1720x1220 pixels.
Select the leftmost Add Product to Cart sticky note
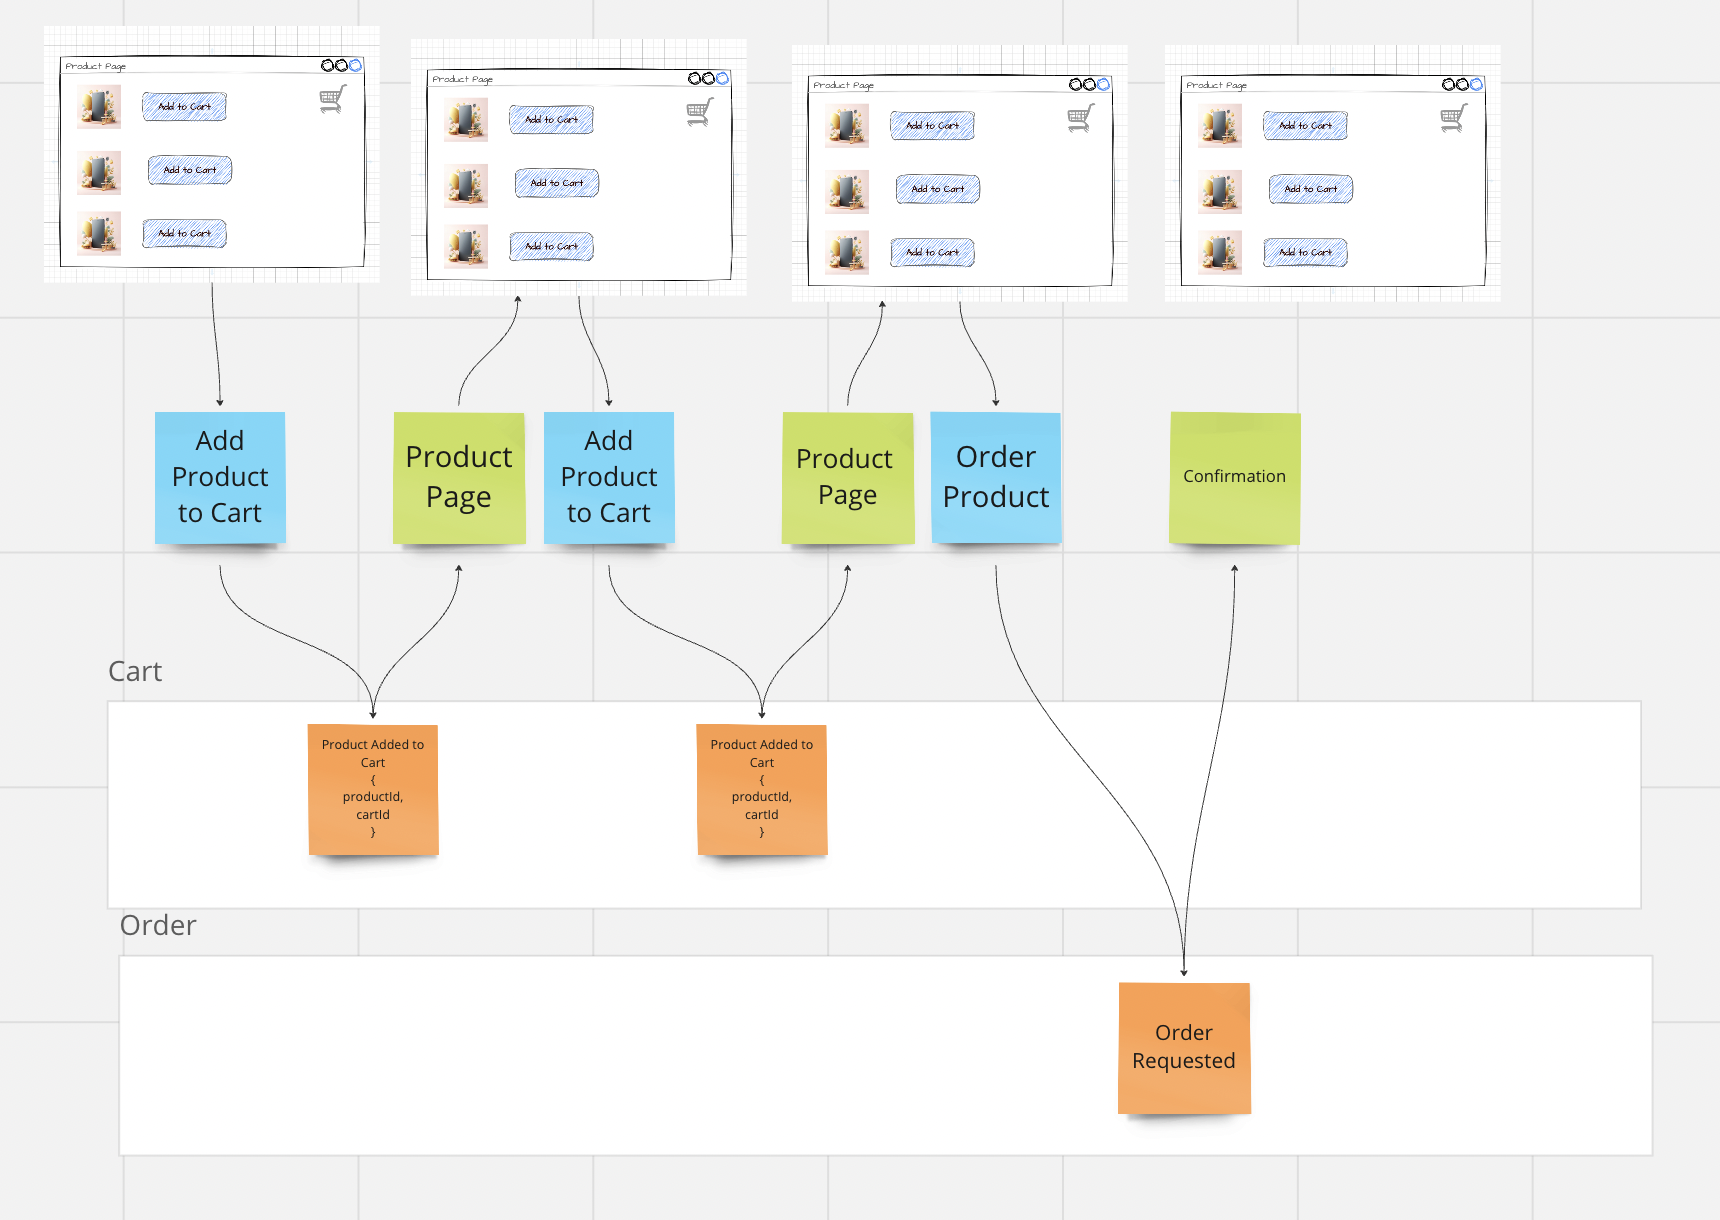220,477
